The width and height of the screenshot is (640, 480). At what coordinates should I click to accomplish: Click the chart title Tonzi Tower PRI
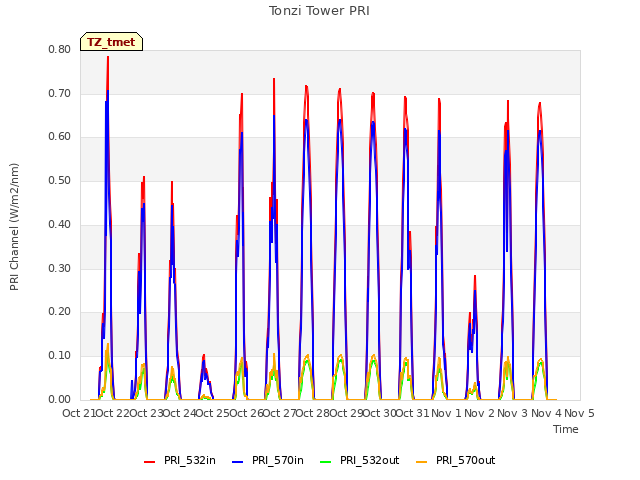[319, 11]
